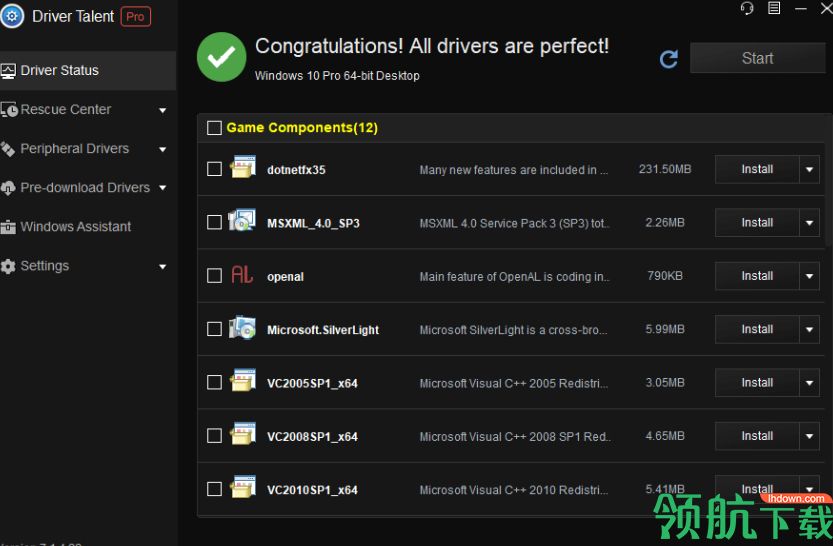Image resolution: width=833 pixels, height=546 pixels.
Task: Click the Microsoft.SilverLight installer icon
Action: (x=242, y=327)
